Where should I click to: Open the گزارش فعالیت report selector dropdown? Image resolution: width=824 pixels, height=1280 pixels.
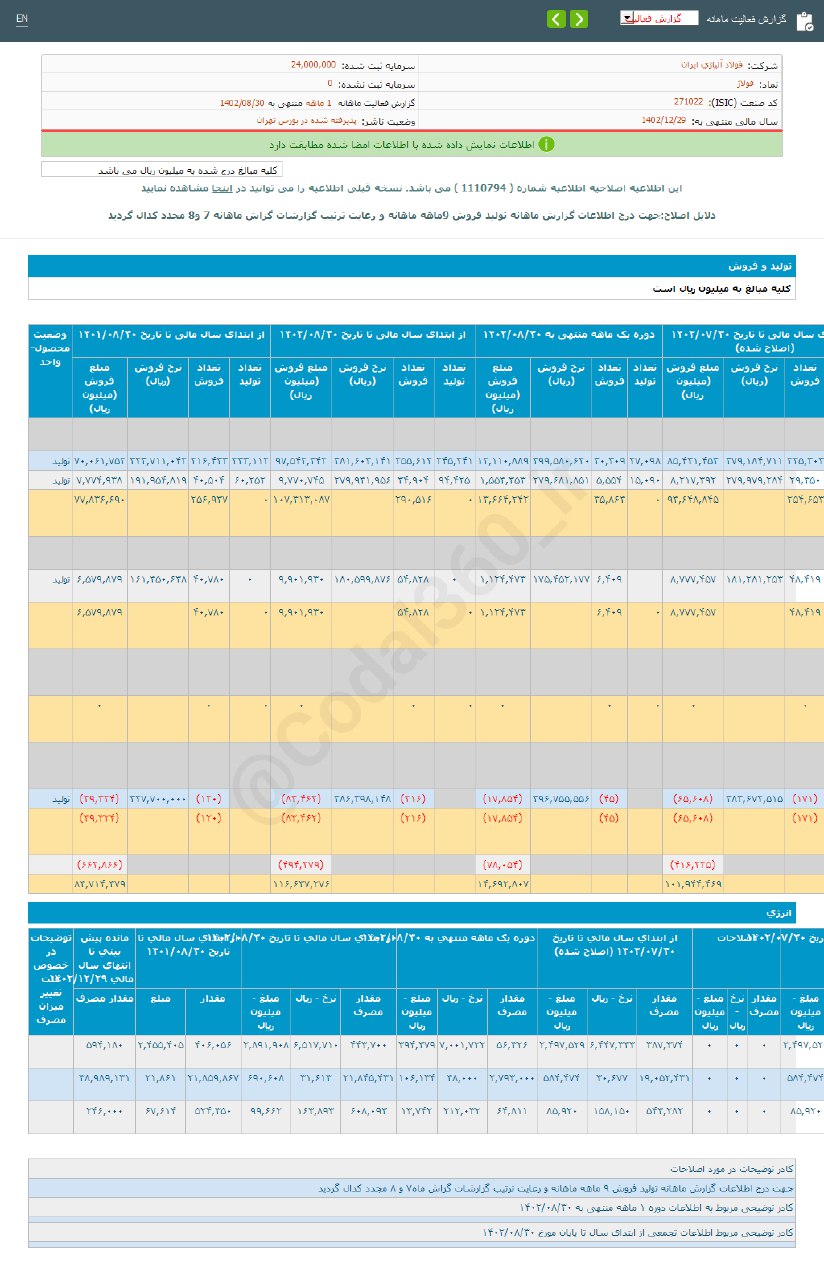click(658, 19)
